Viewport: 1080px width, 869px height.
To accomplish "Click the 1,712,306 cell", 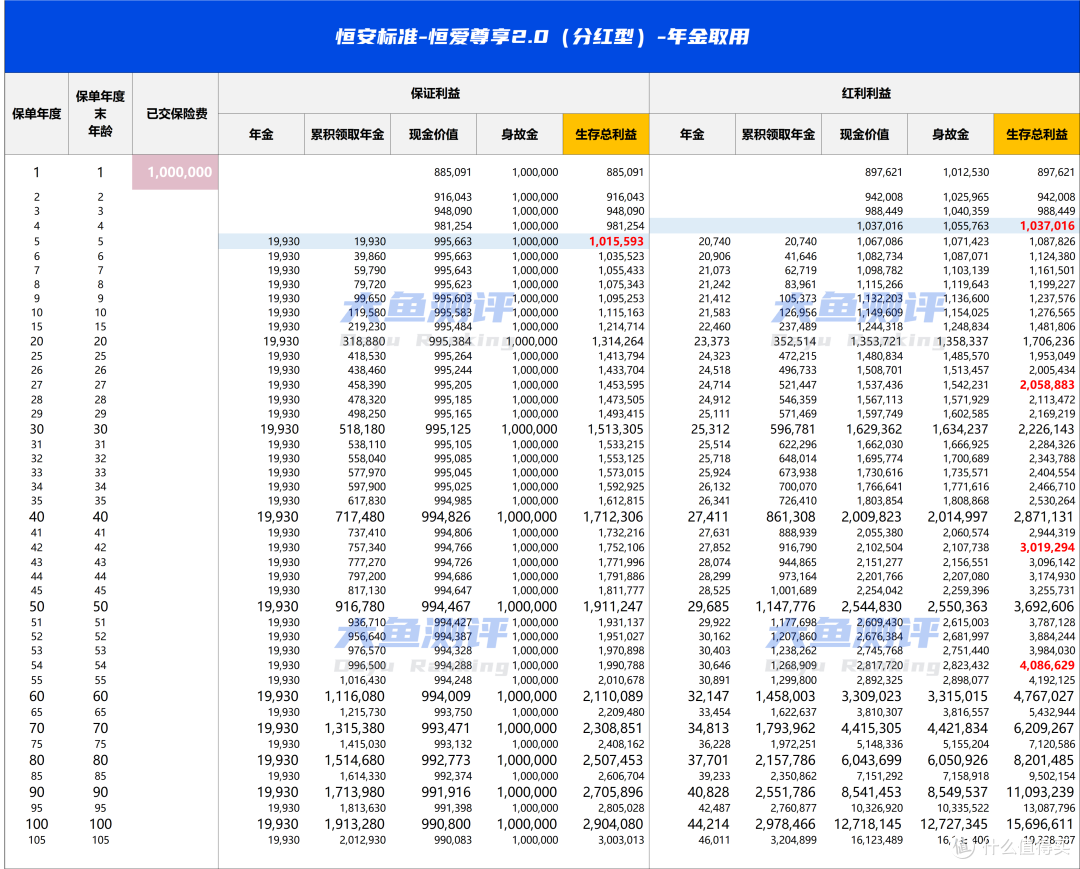I will tap(613, 516).
